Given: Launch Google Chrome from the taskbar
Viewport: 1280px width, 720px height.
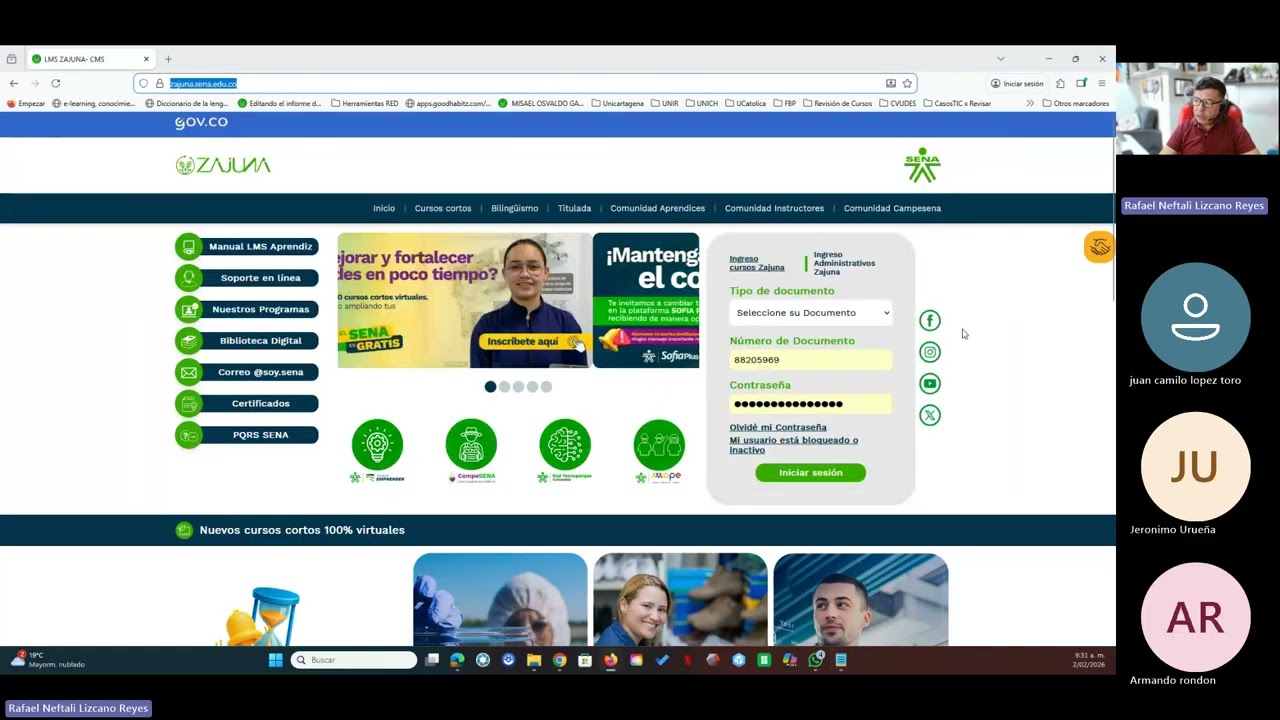Looking at the screenshot, I should click(559, 660).
